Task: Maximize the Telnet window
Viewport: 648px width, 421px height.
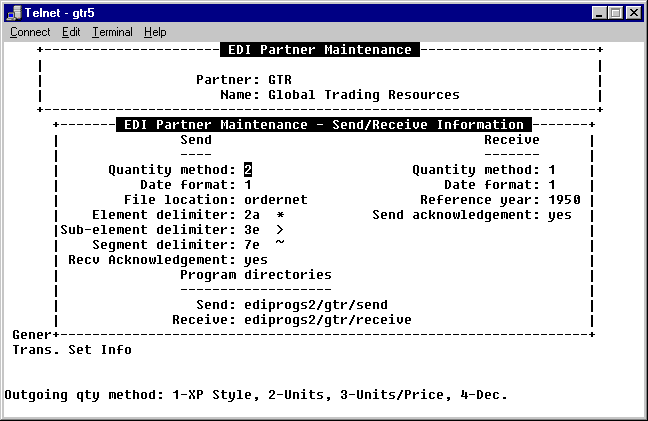Action: (x=617, y=12)
